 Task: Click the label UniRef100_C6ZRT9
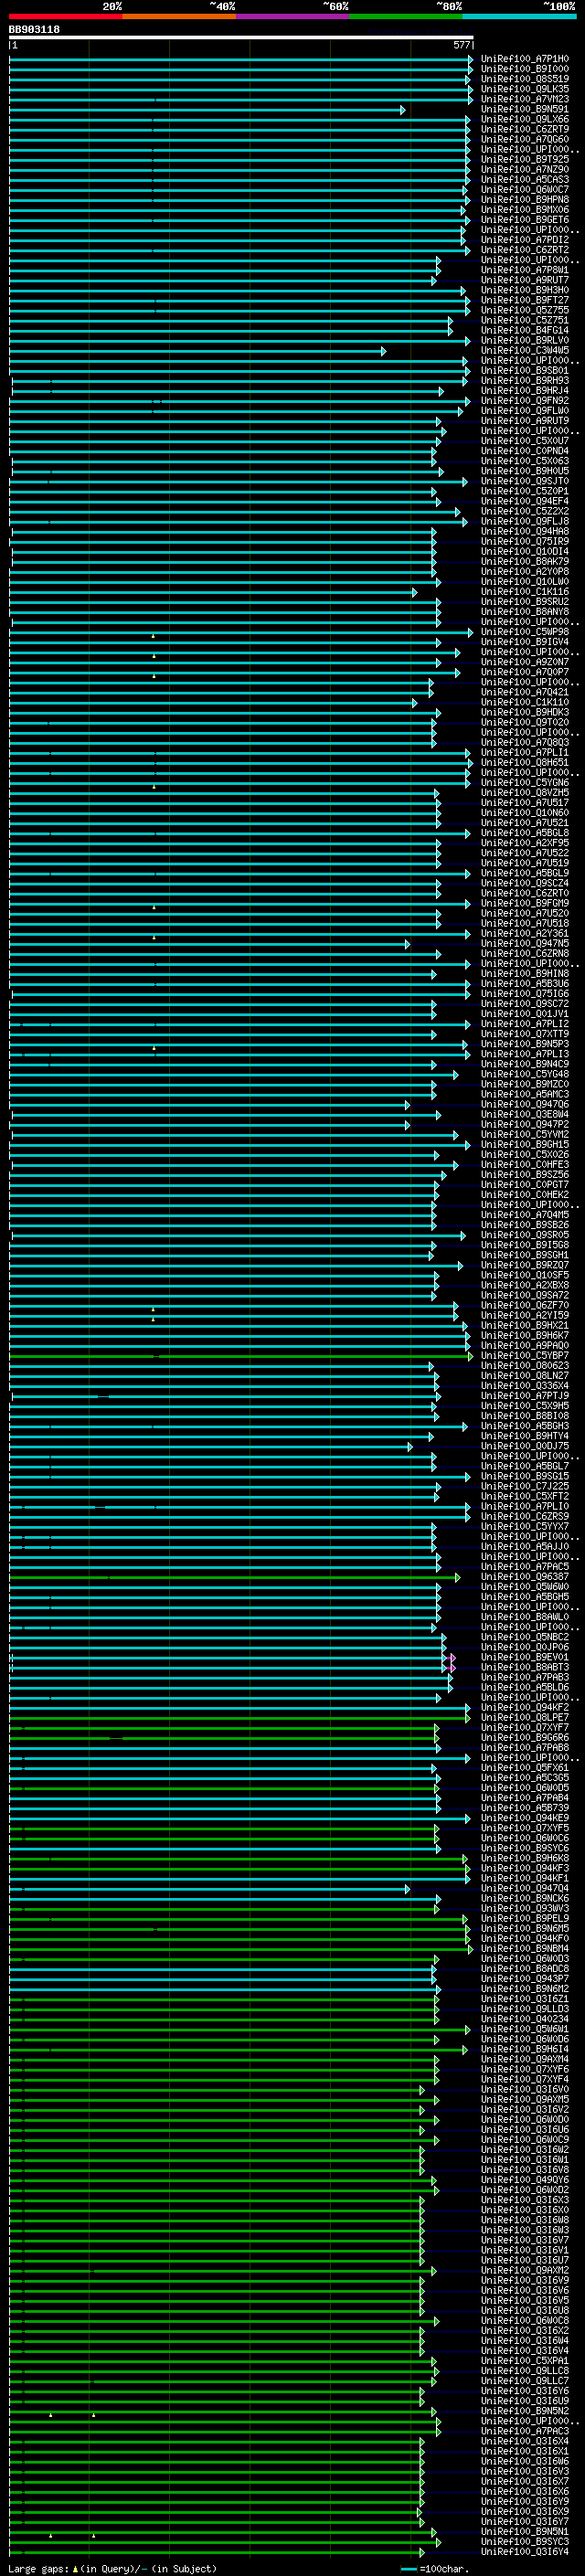coord(525,129)
